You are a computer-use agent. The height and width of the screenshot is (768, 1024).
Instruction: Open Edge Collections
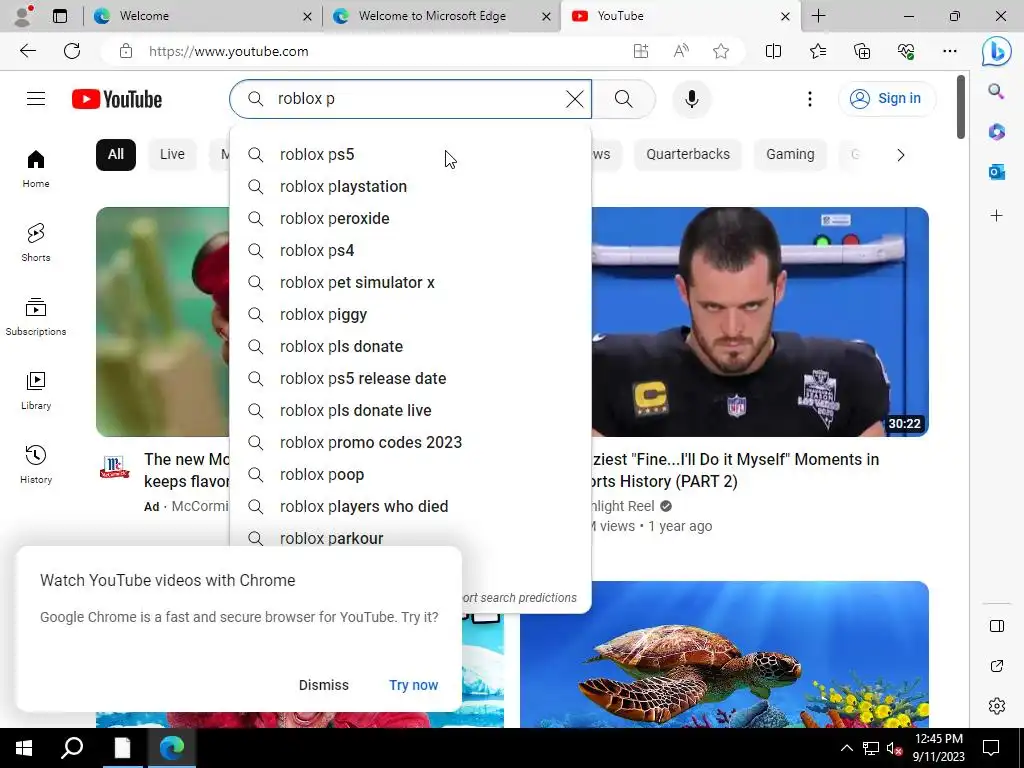[x=862, y=51]
